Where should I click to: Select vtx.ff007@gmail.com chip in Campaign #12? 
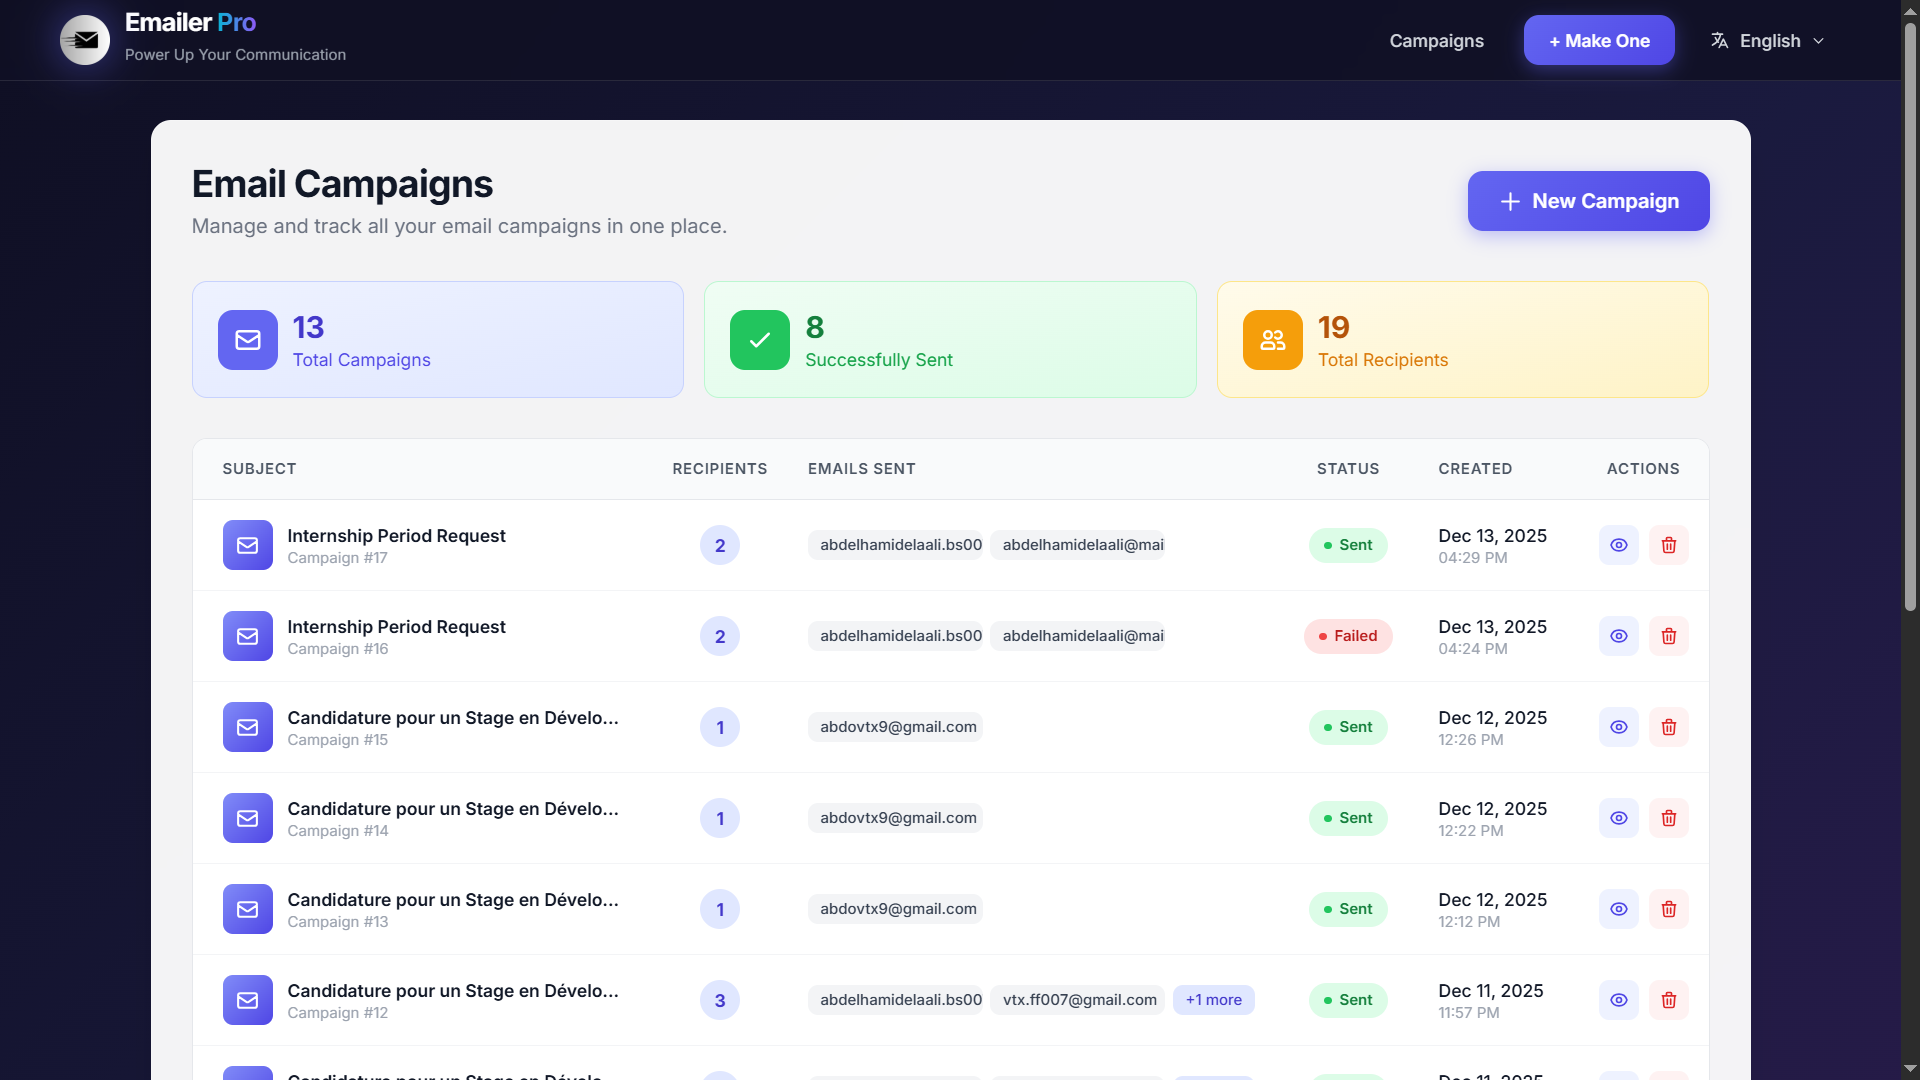tap(1079, 1000)
